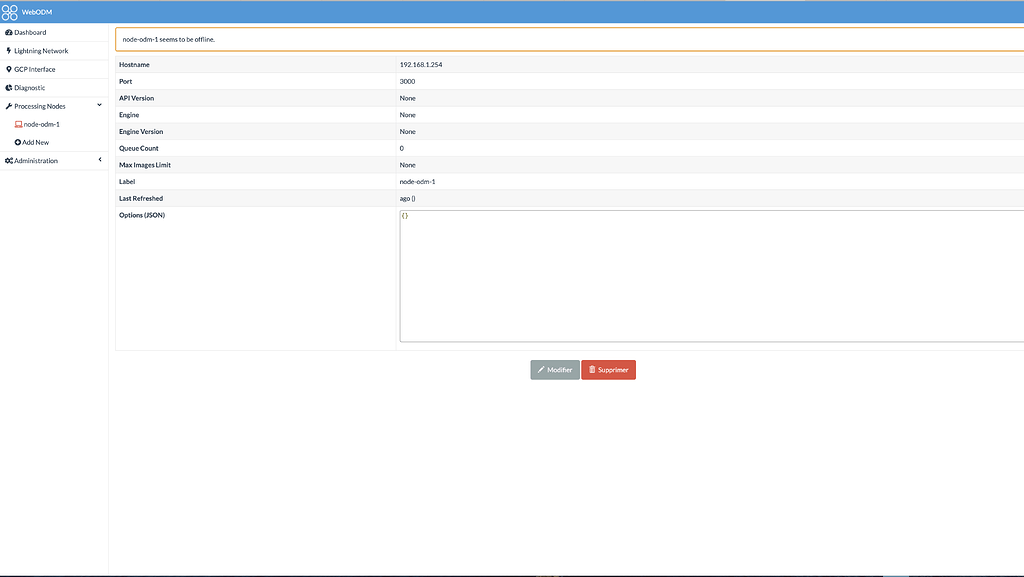Open the Dashboard menu entry

coord(30,31)
